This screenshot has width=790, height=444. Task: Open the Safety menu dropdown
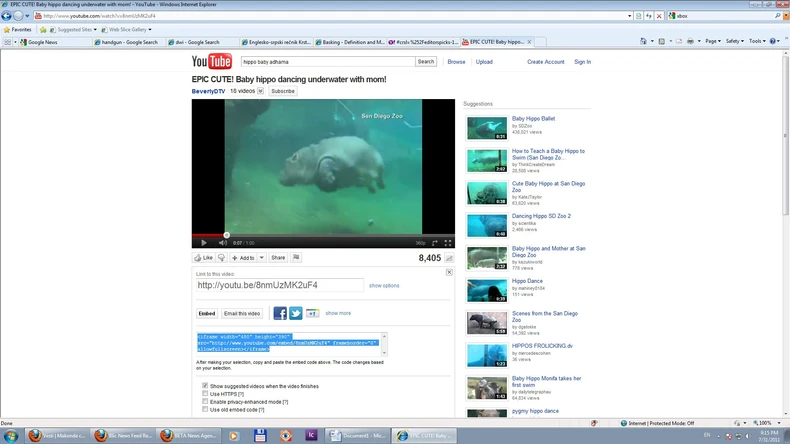click(x=735, y=41)
